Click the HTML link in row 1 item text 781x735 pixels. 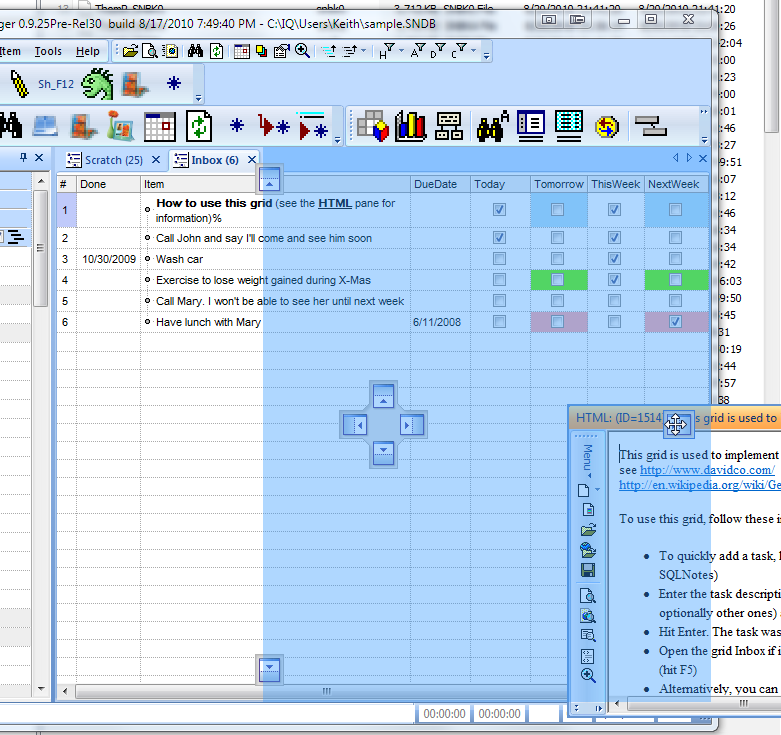click(335, 203)
